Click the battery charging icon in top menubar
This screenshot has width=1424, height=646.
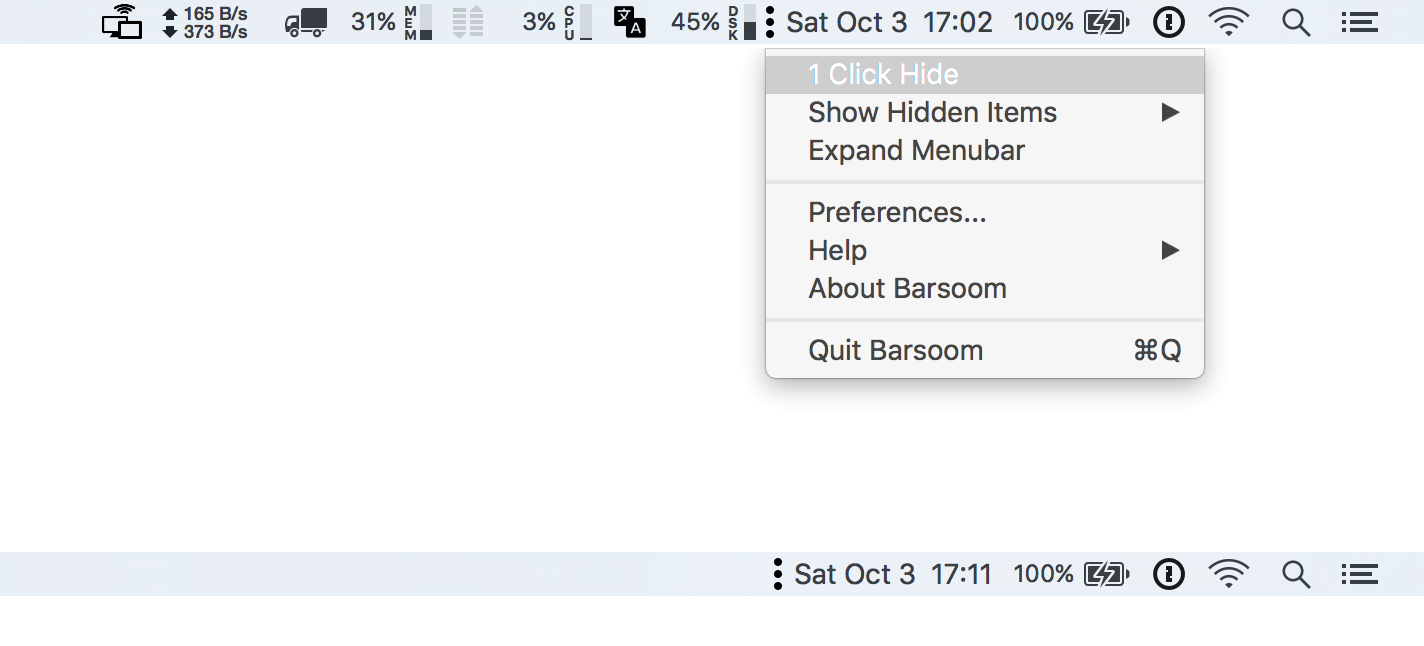coord(1106,22)
